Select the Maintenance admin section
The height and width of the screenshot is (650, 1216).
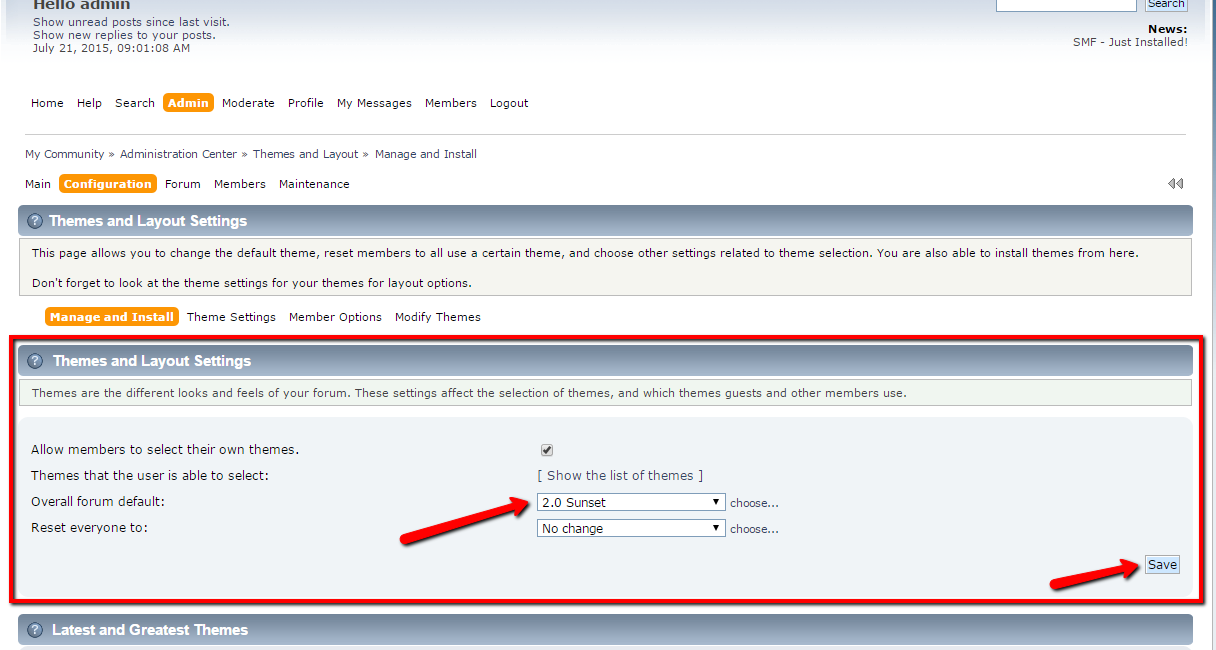tap(314, 184)
